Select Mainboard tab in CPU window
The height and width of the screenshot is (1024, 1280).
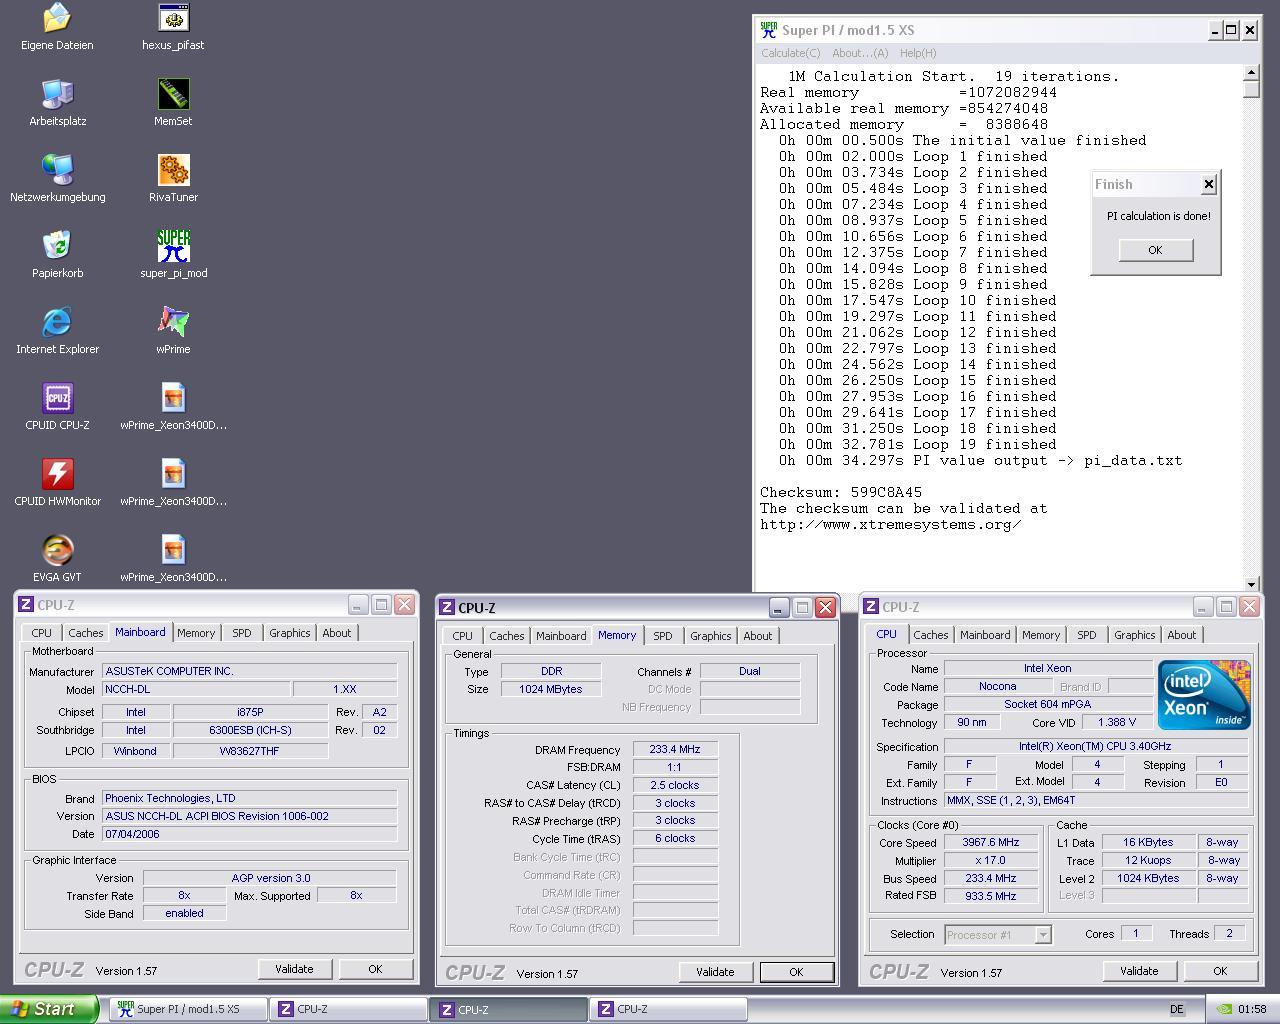coord(985,635)
